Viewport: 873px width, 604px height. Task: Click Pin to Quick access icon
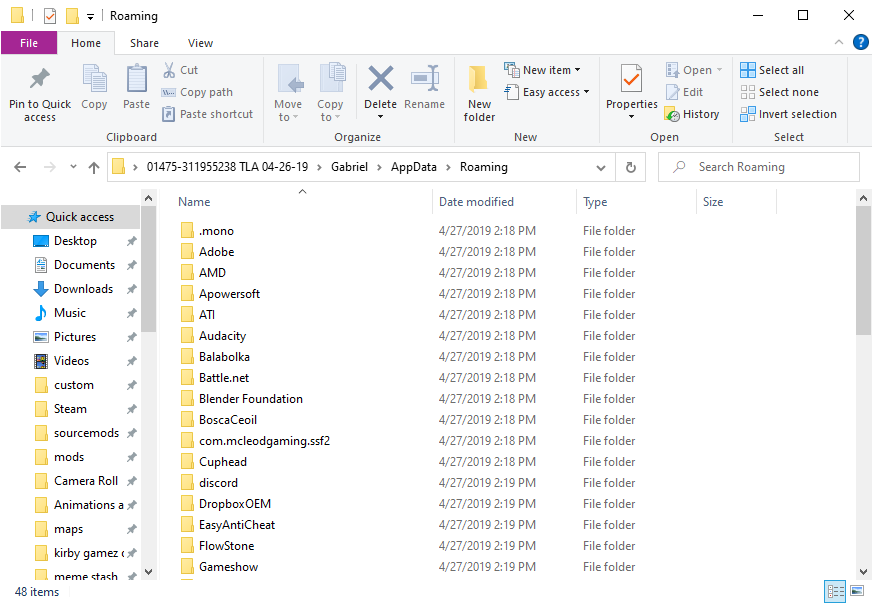pyautogui.click(x=40, y=79)
